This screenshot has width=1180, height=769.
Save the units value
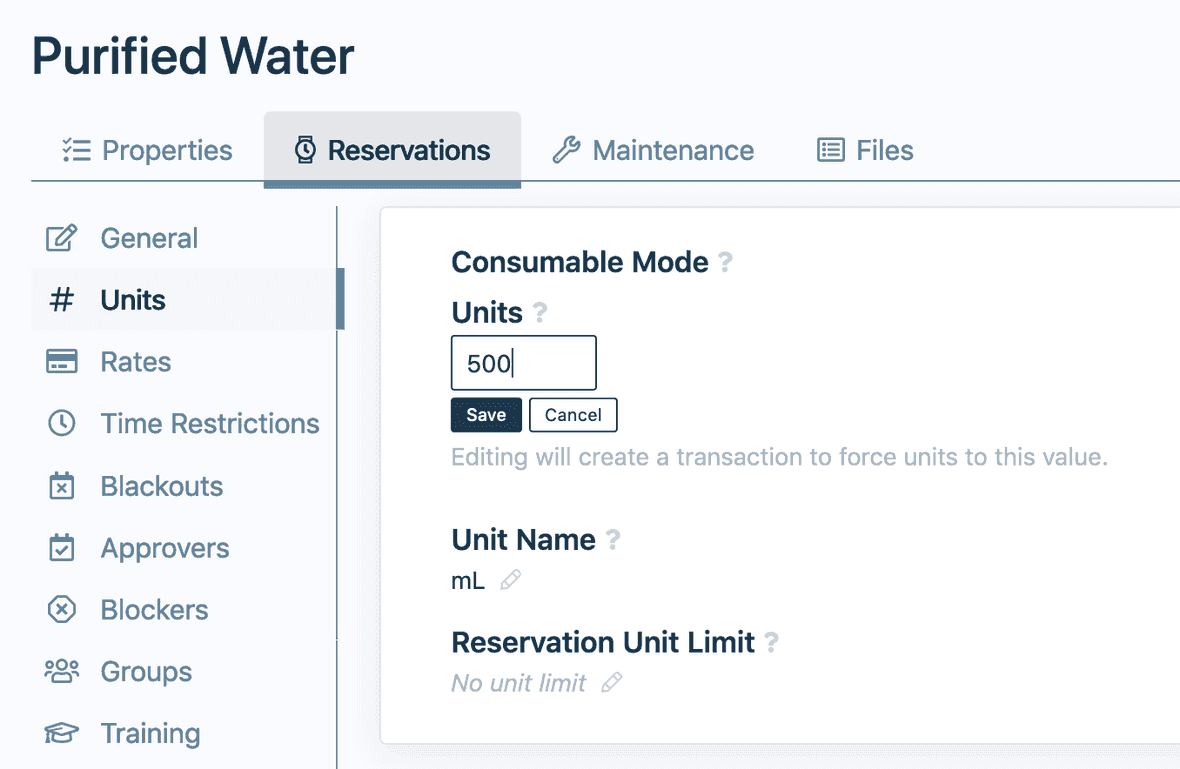486,415
